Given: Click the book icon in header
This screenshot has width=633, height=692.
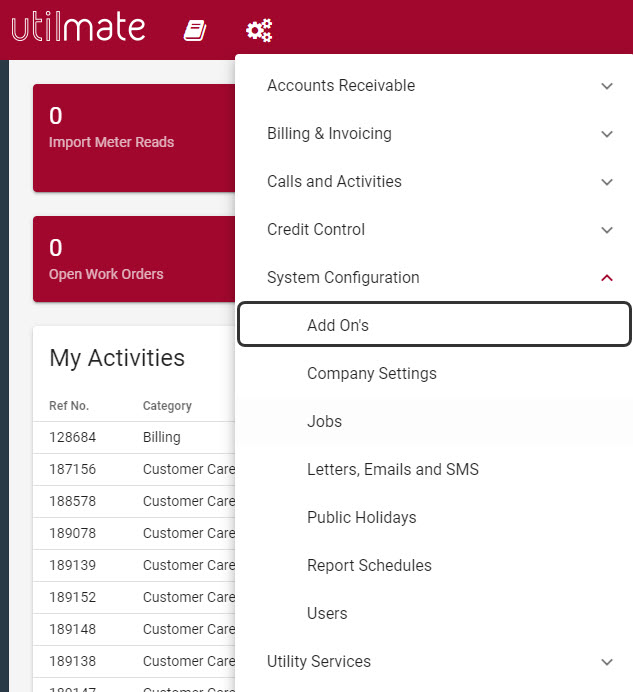Looking at the screenshot, I should [195, 31].
